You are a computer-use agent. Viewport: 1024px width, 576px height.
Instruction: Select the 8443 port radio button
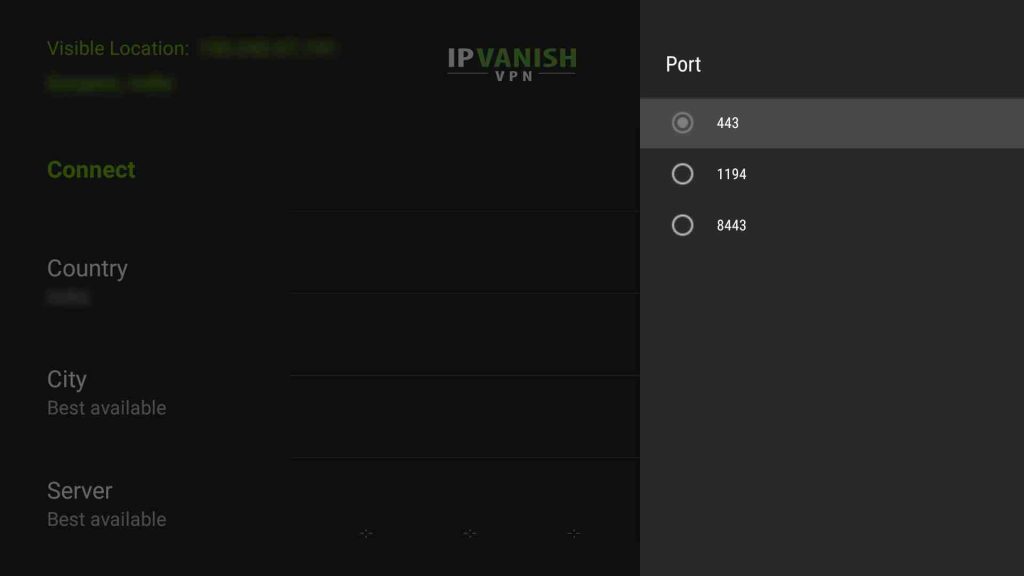pos(682,225)
